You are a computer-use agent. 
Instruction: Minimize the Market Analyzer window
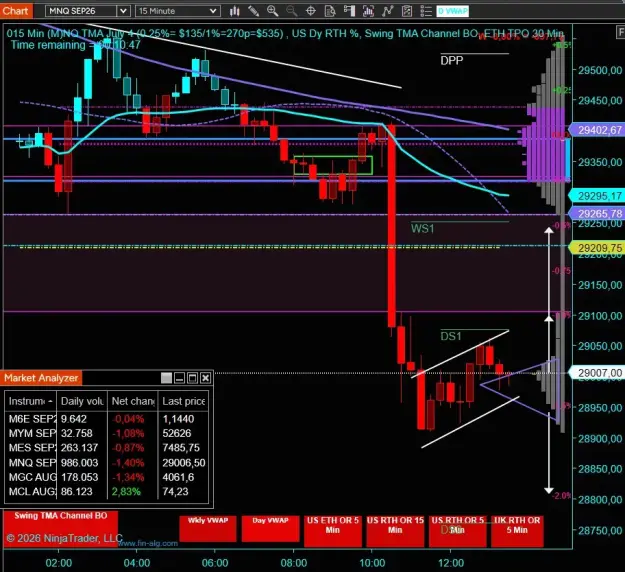[179, 378]
